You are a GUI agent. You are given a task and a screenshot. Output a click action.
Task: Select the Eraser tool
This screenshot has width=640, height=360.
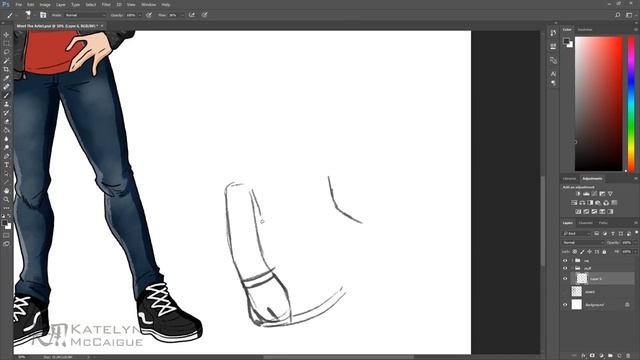(x=6, y=121)
